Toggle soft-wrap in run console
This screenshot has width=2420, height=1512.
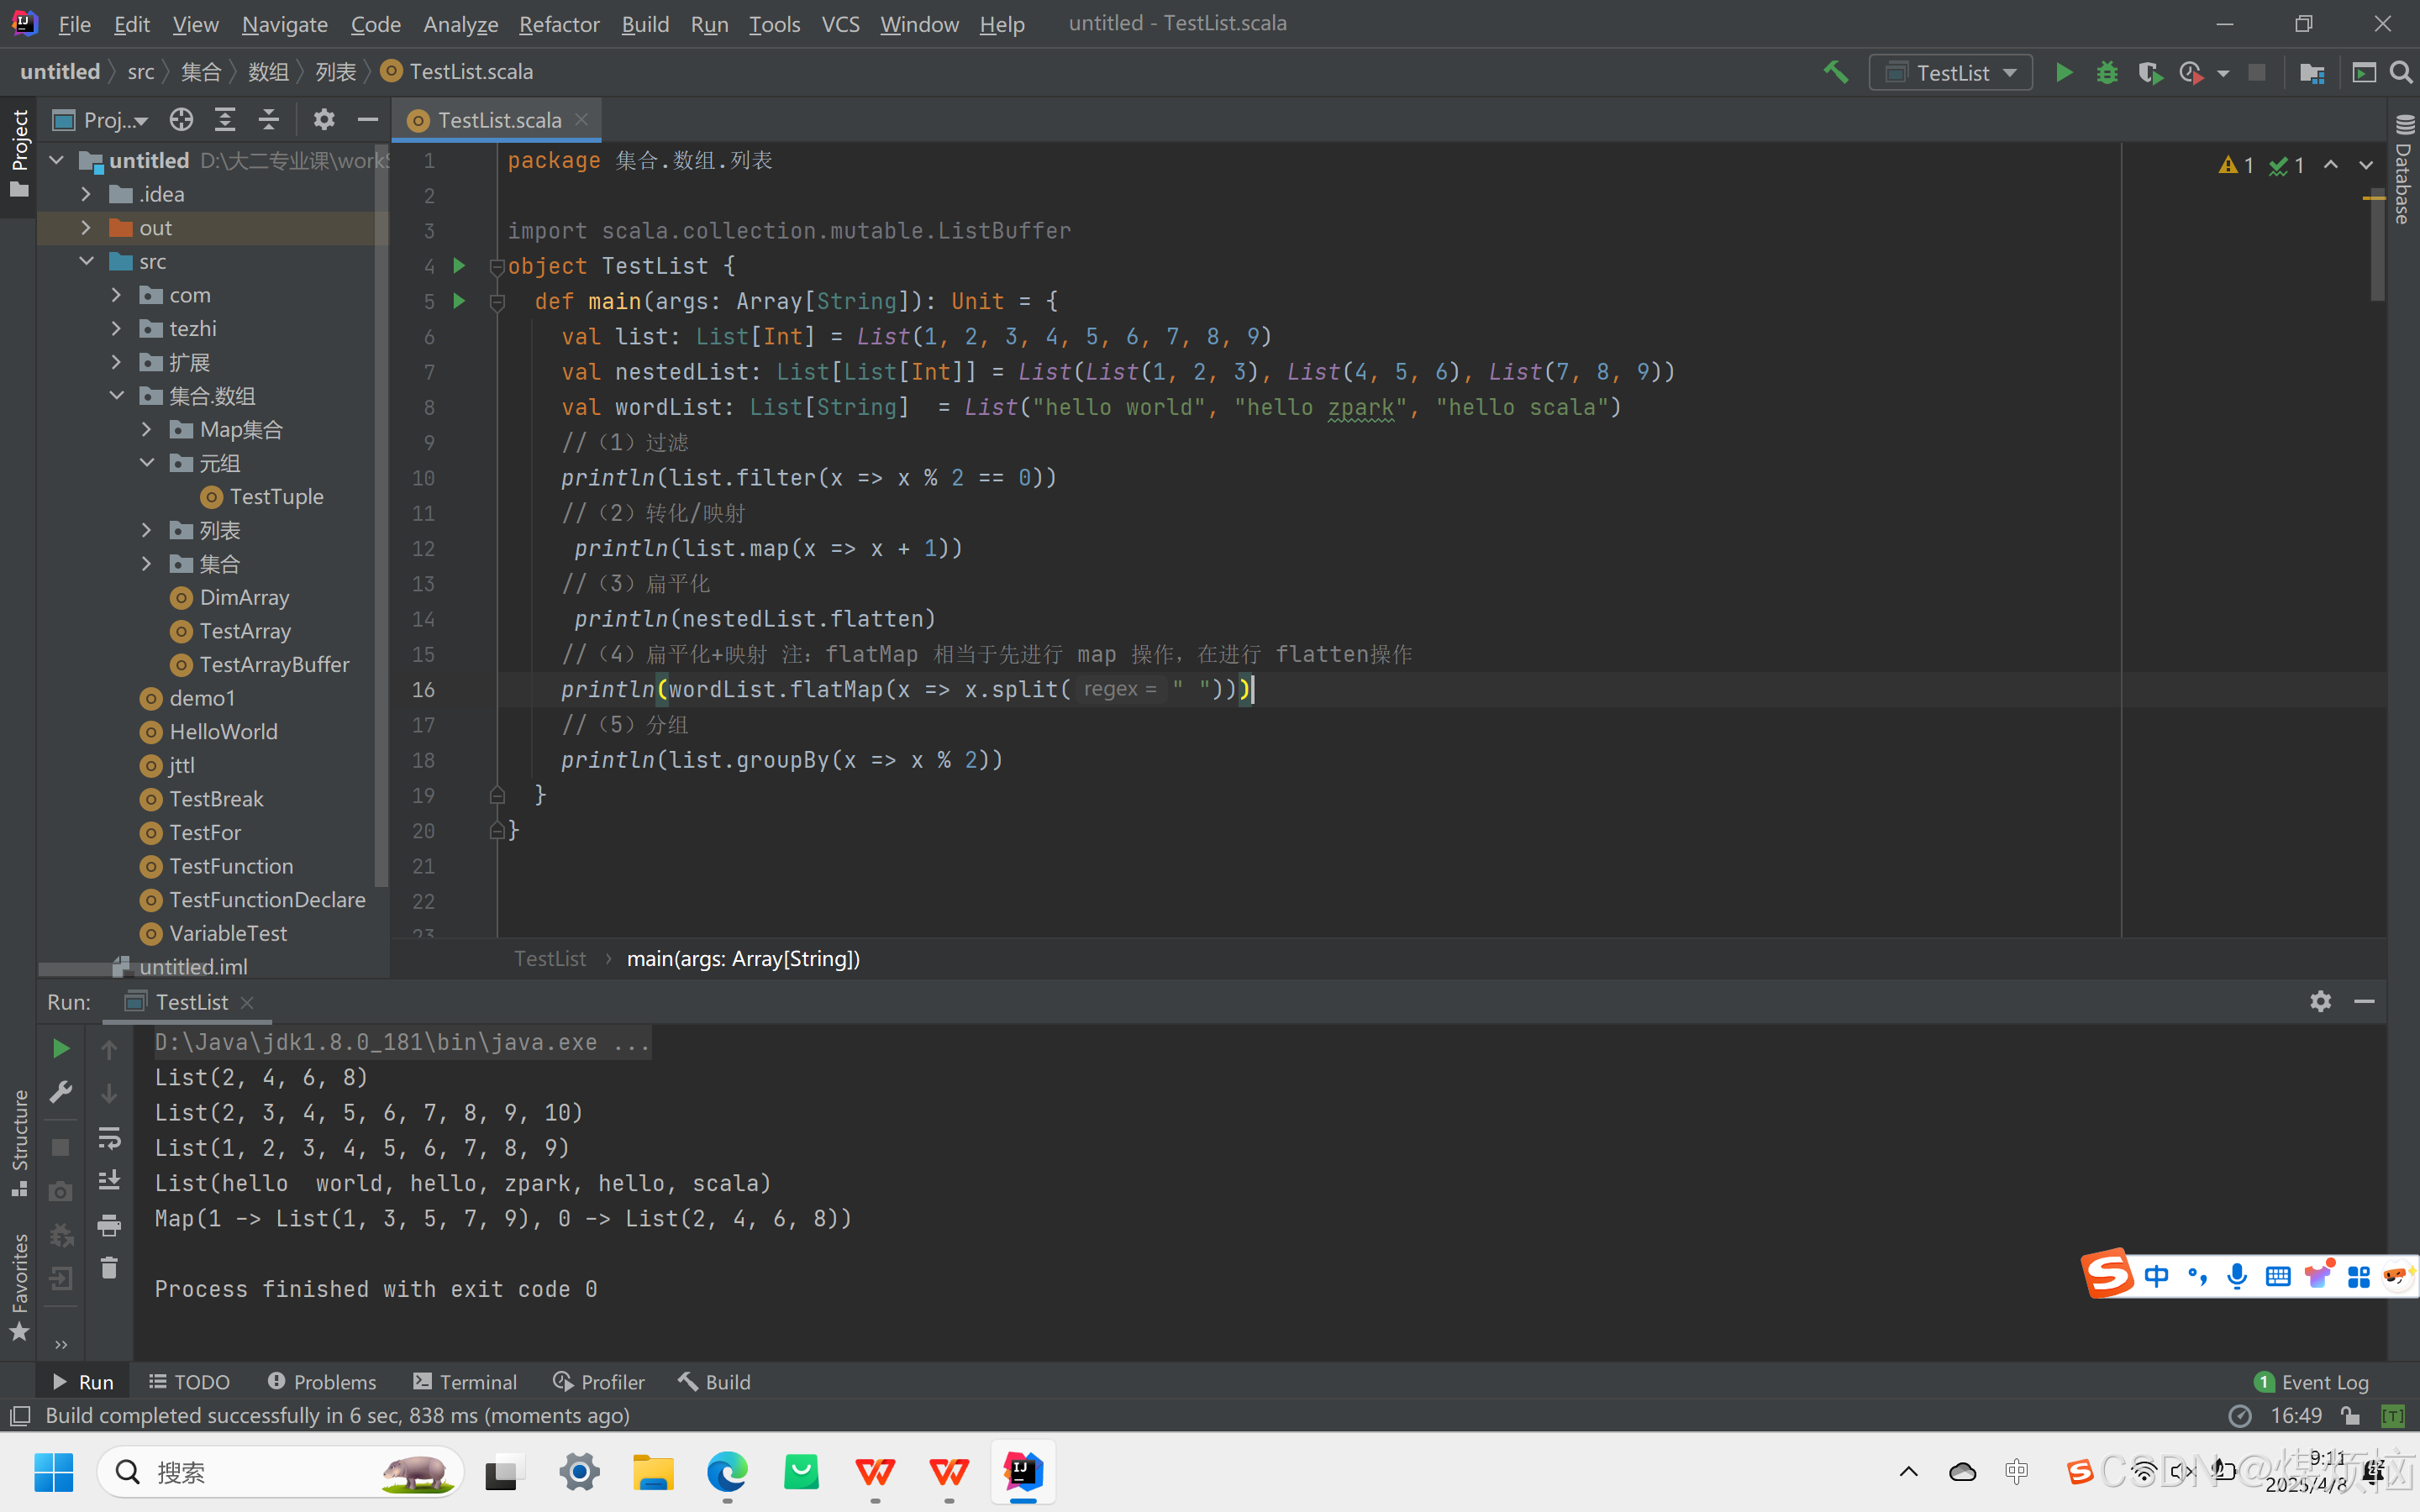(109, 1137)
